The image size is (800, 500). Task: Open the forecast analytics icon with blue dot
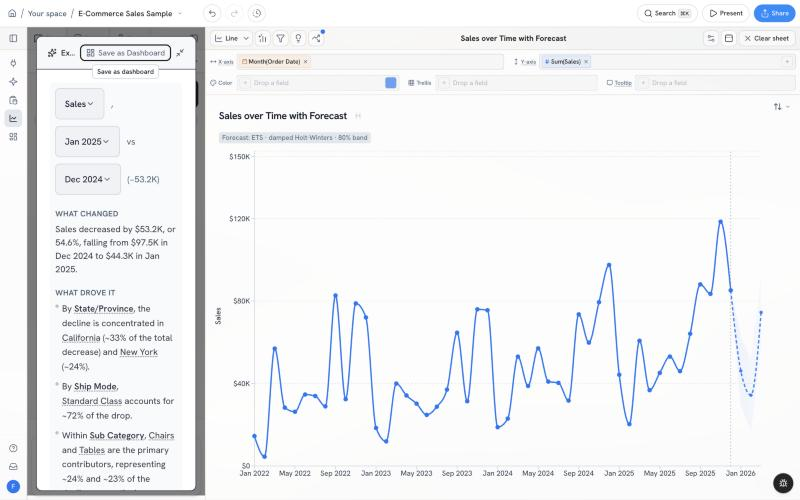[x=316, y=38]
